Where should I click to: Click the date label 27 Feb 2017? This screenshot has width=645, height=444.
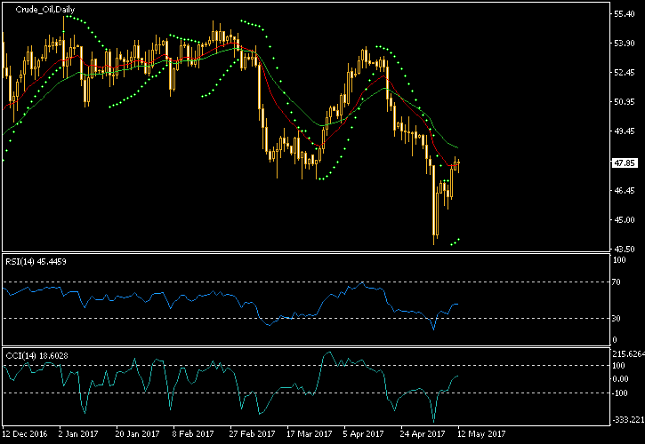click(x=252, y=434)
